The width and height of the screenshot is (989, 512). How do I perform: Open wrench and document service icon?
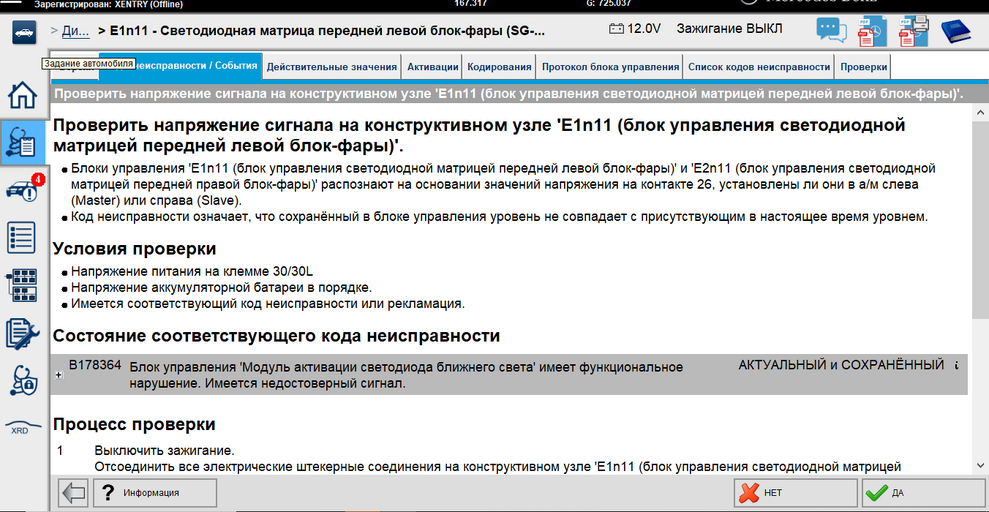pos(22,334)
